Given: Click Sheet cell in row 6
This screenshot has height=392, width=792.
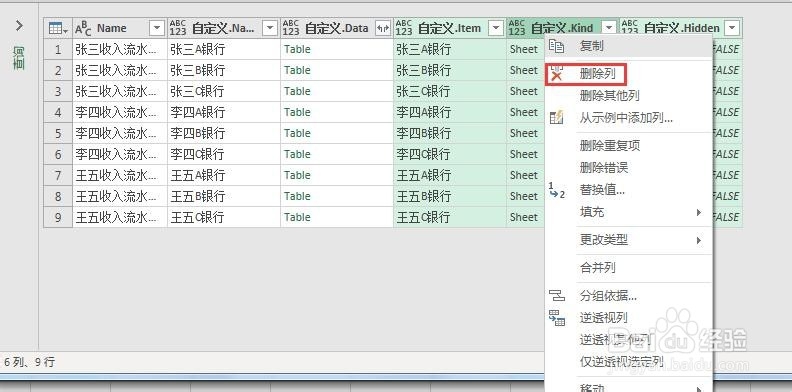Looking at the screenshot, I should point(525,154).
